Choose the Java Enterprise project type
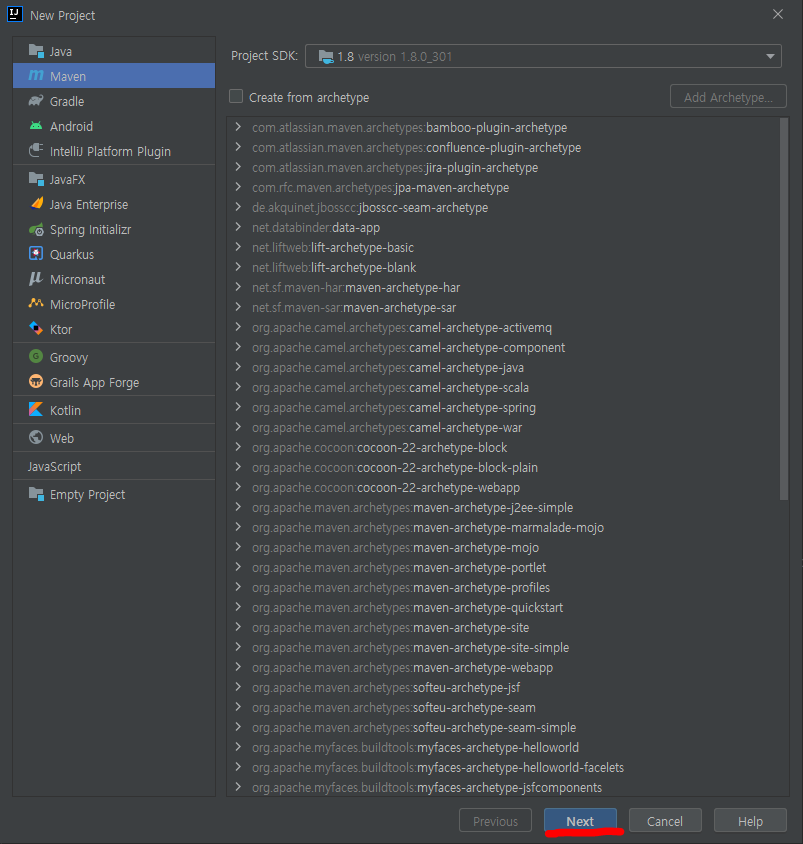This screenshot has height=844, width=803. (114, 205)
